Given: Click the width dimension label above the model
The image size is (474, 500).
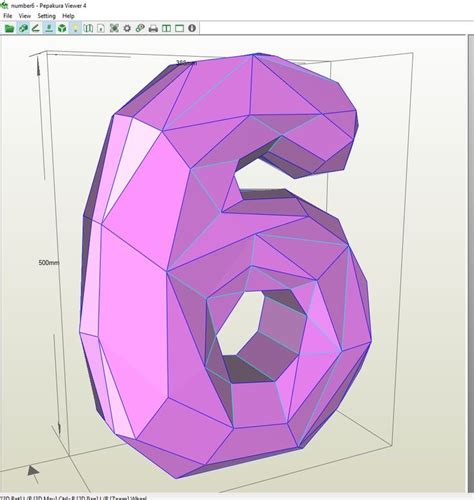Looking at the screenshot, I should point(186,62).
